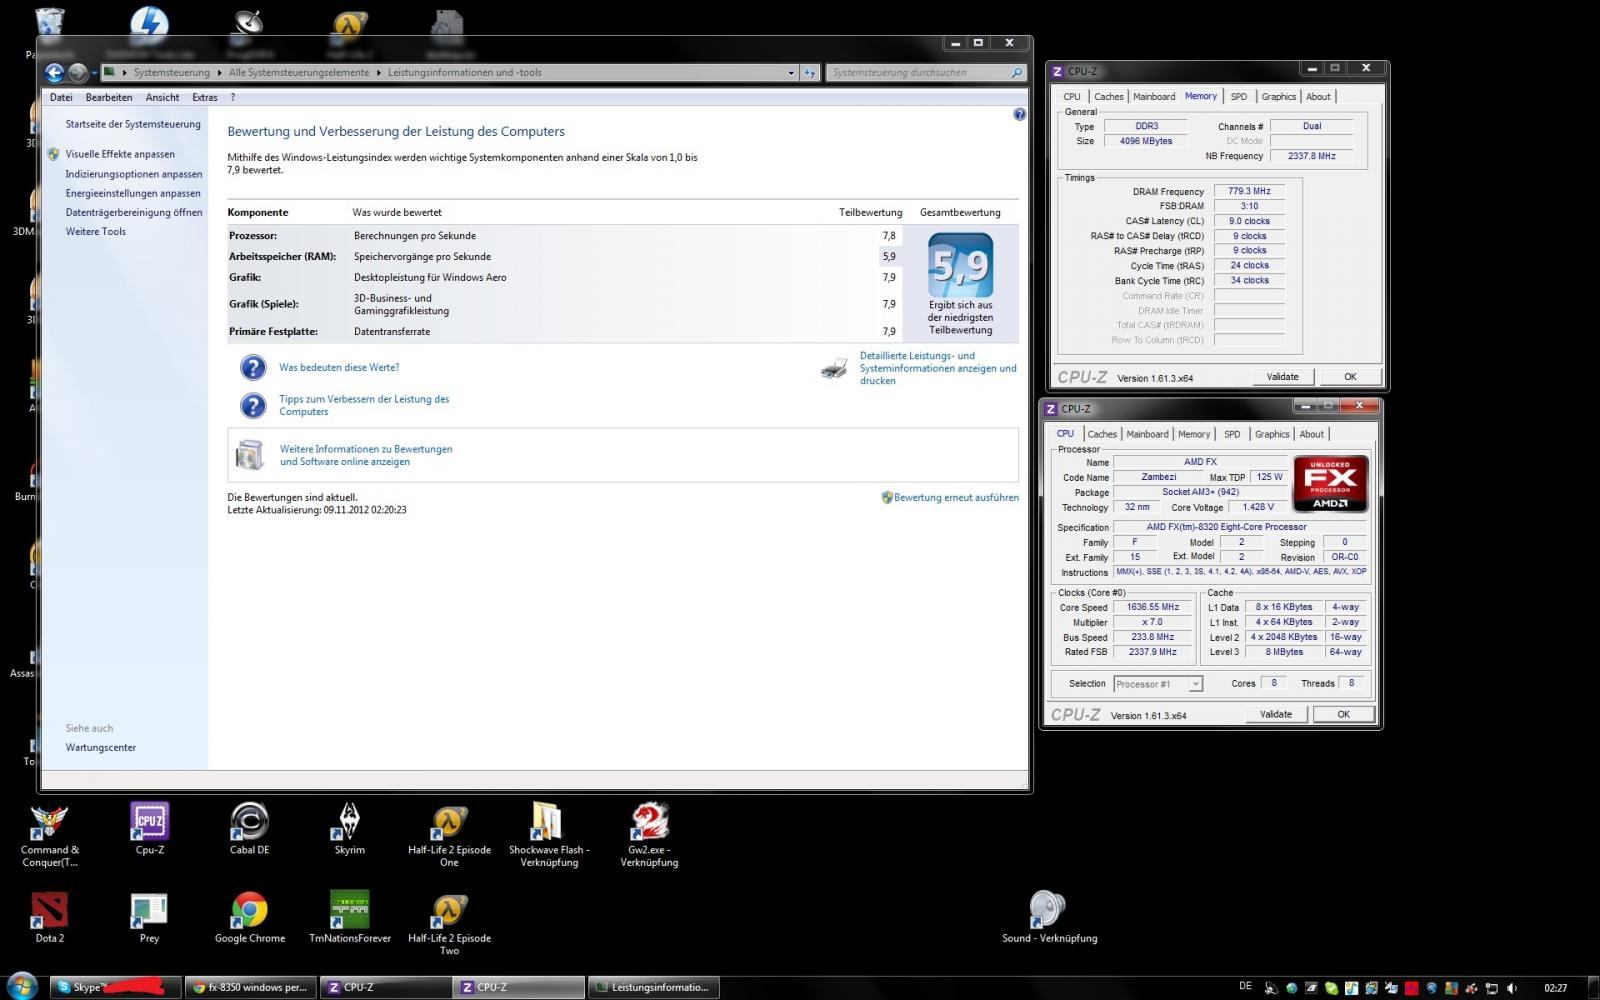This screenshot has height=1000, width=1600.
Task: Open the Cabal DE desktop icon
Action: [x=249, y=823]
